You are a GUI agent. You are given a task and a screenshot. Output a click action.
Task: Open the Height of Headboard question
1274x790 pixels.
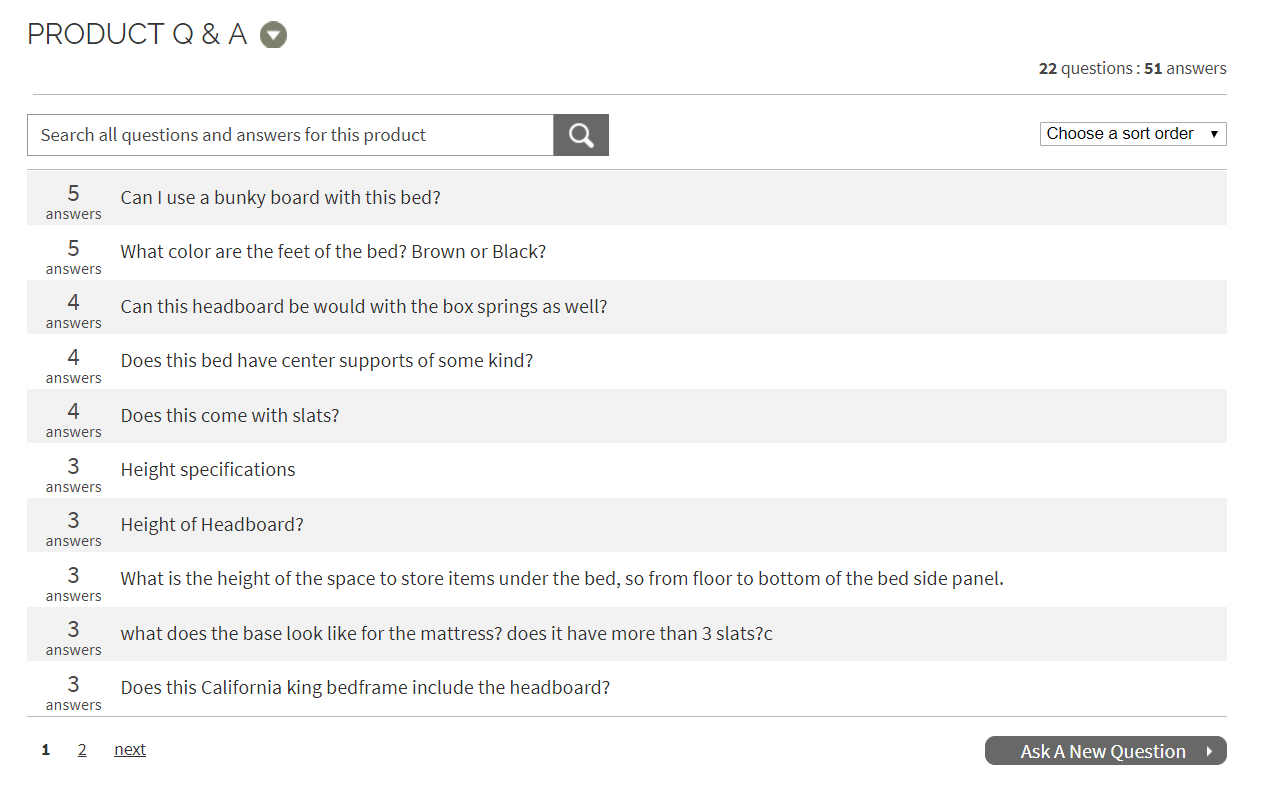click(212, 525)
